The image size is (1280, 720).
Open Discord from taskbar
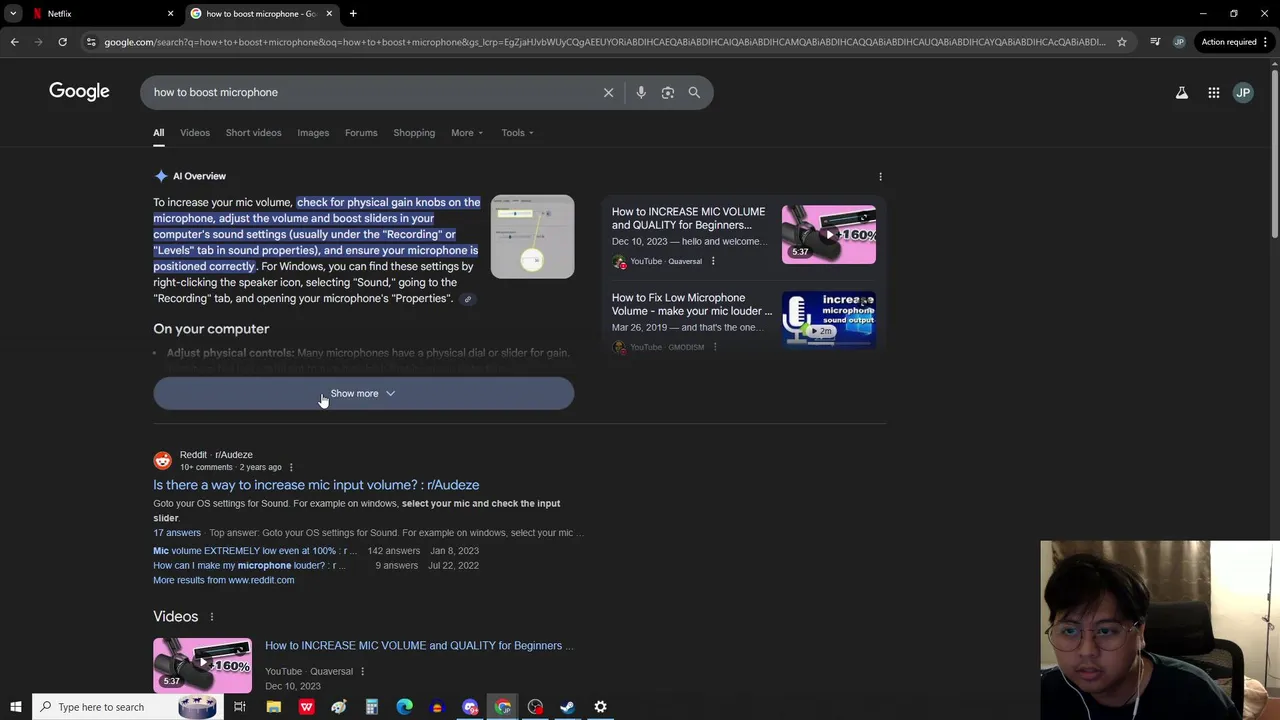[x=470, y=707]
